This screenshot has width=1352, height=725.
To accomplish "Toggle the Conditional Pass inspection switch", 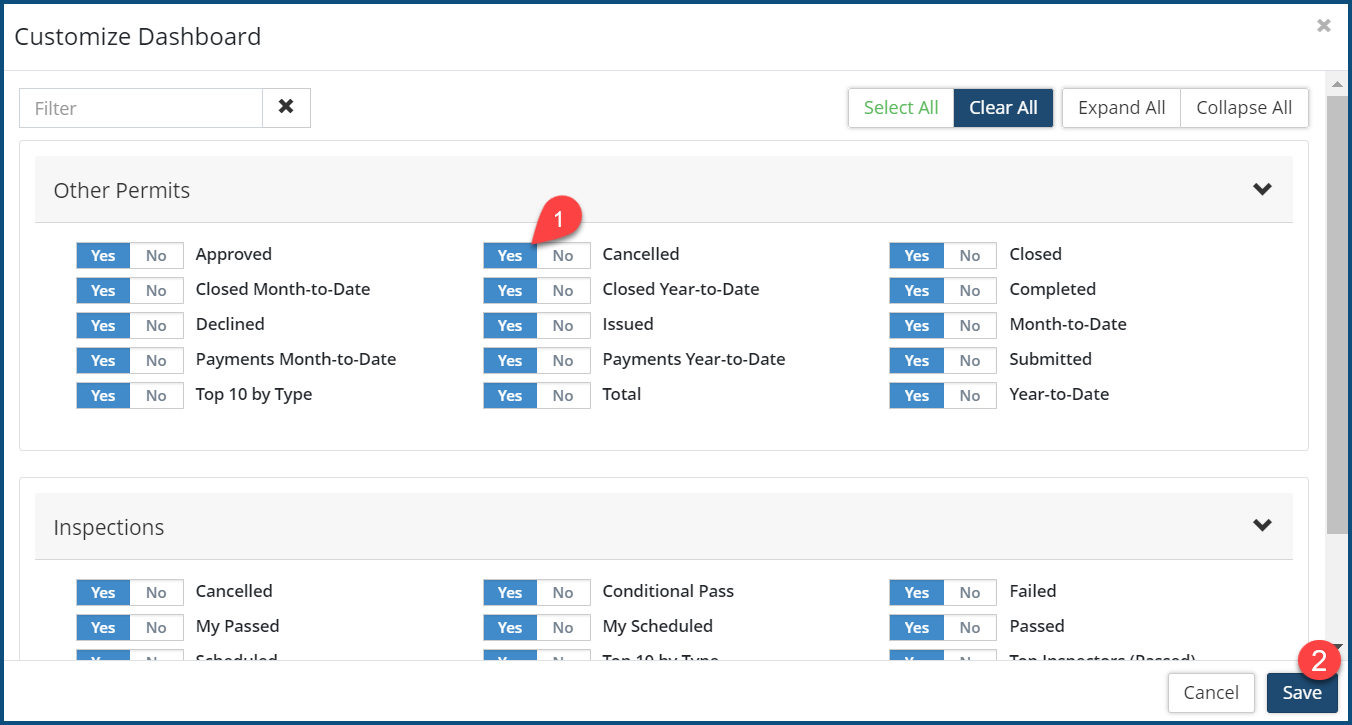I will [x=537, y=593].
